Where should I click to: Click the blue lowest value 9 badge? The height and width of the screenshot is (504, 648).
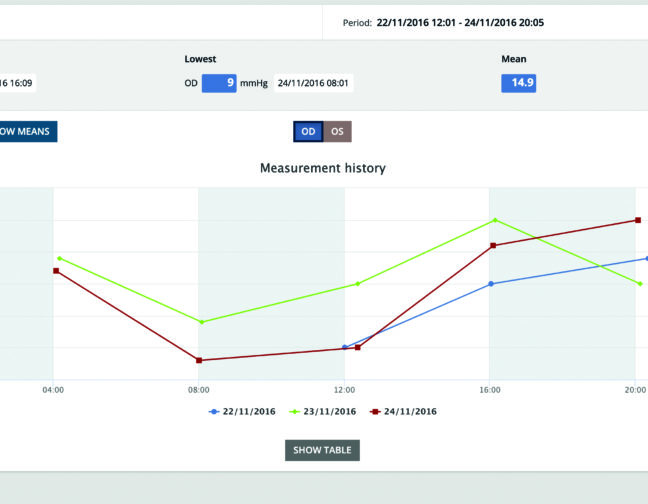pyautogui.click(x=219, y=83)
